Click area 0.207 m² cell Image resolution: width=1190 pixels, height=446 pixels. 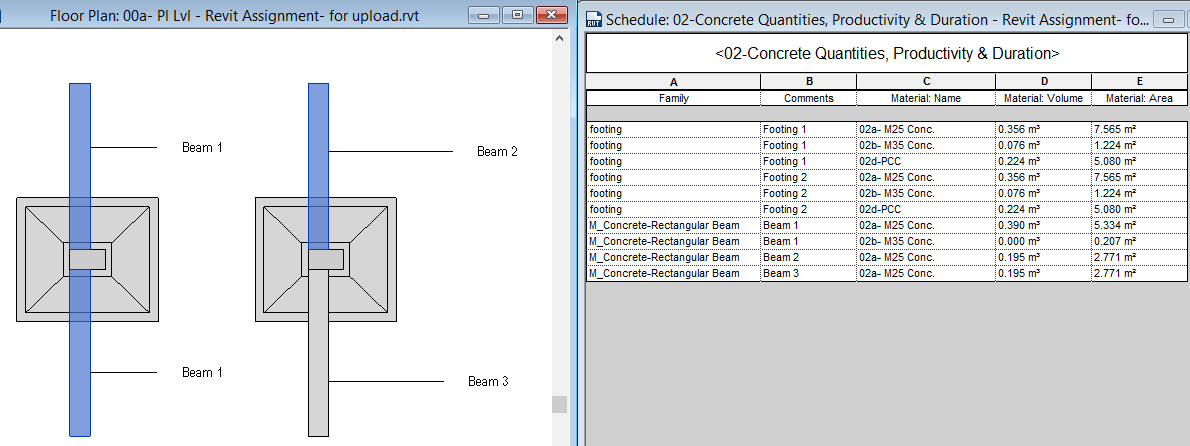1140,241
